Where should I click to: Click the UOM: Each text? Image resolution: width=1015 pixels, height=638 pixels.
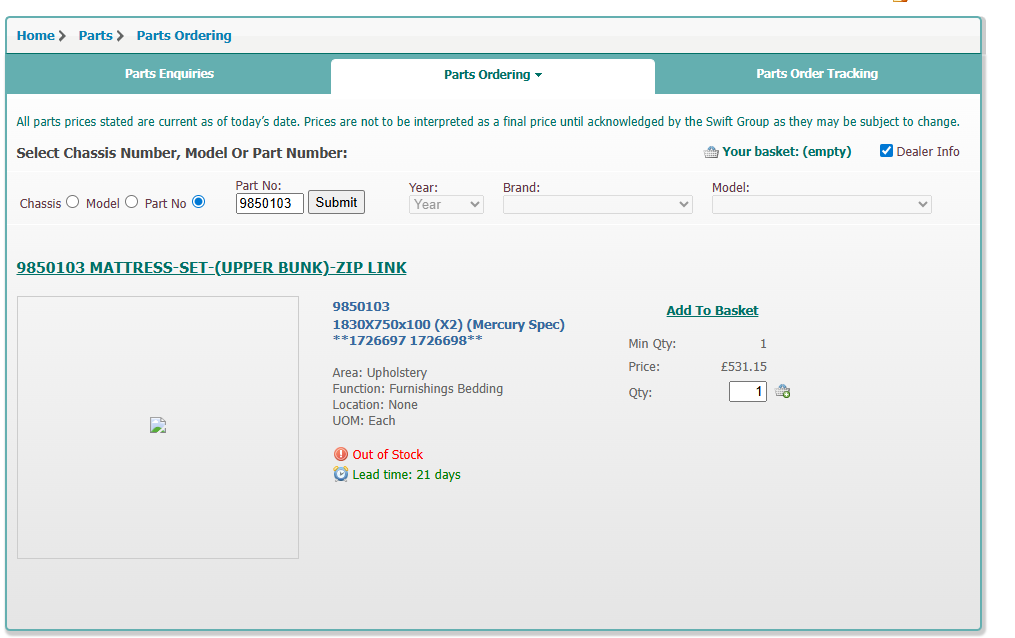[364, 421]
